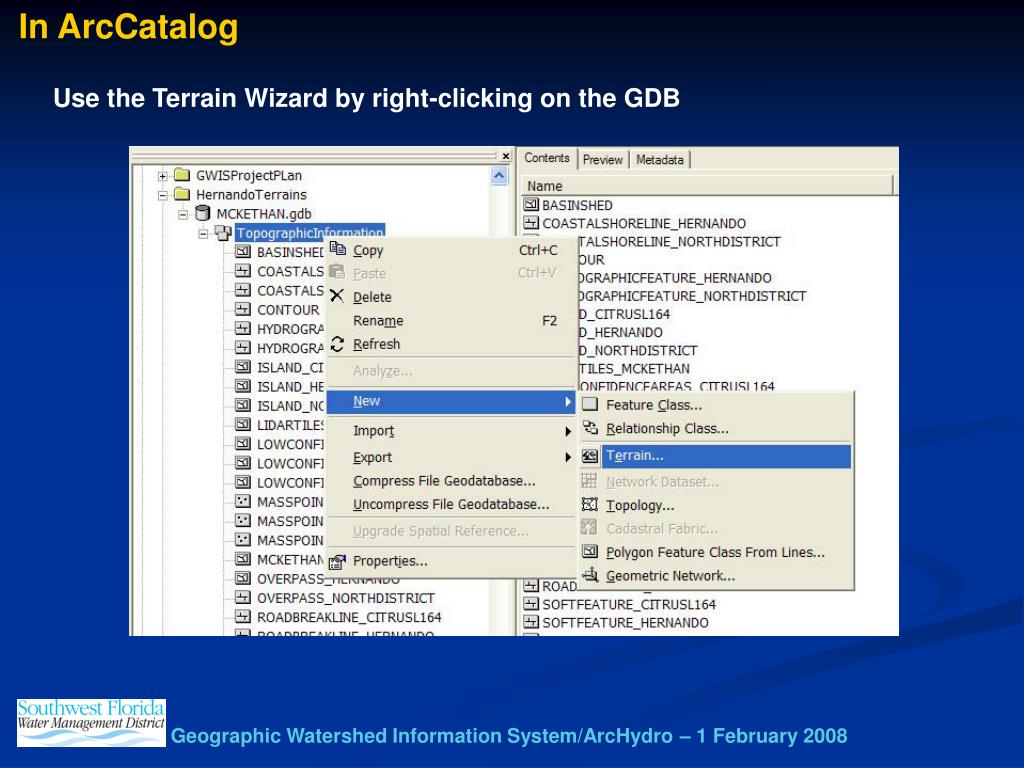Viewport: 1024px width, 768px height.
Task: Click the Topology icon in submenu
Action: [590, 504]
